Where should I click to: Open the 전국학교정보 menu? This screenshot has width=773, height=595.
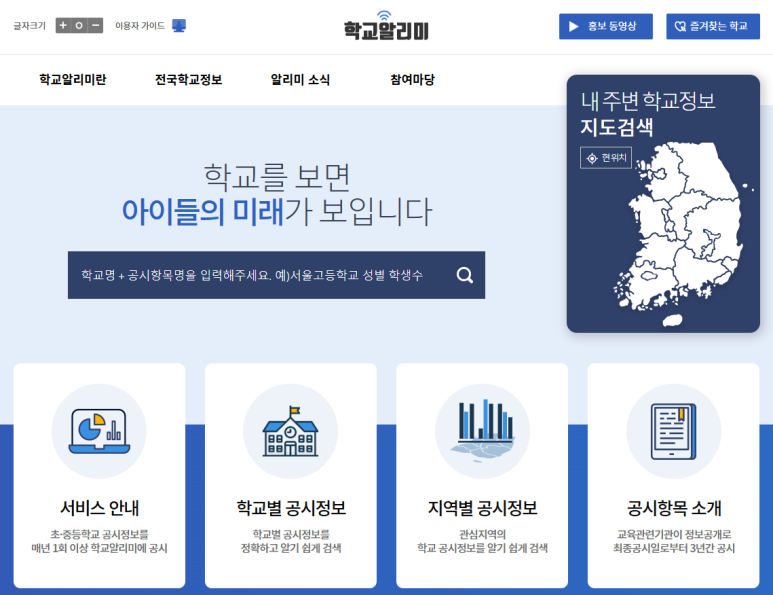pos(188,80)
